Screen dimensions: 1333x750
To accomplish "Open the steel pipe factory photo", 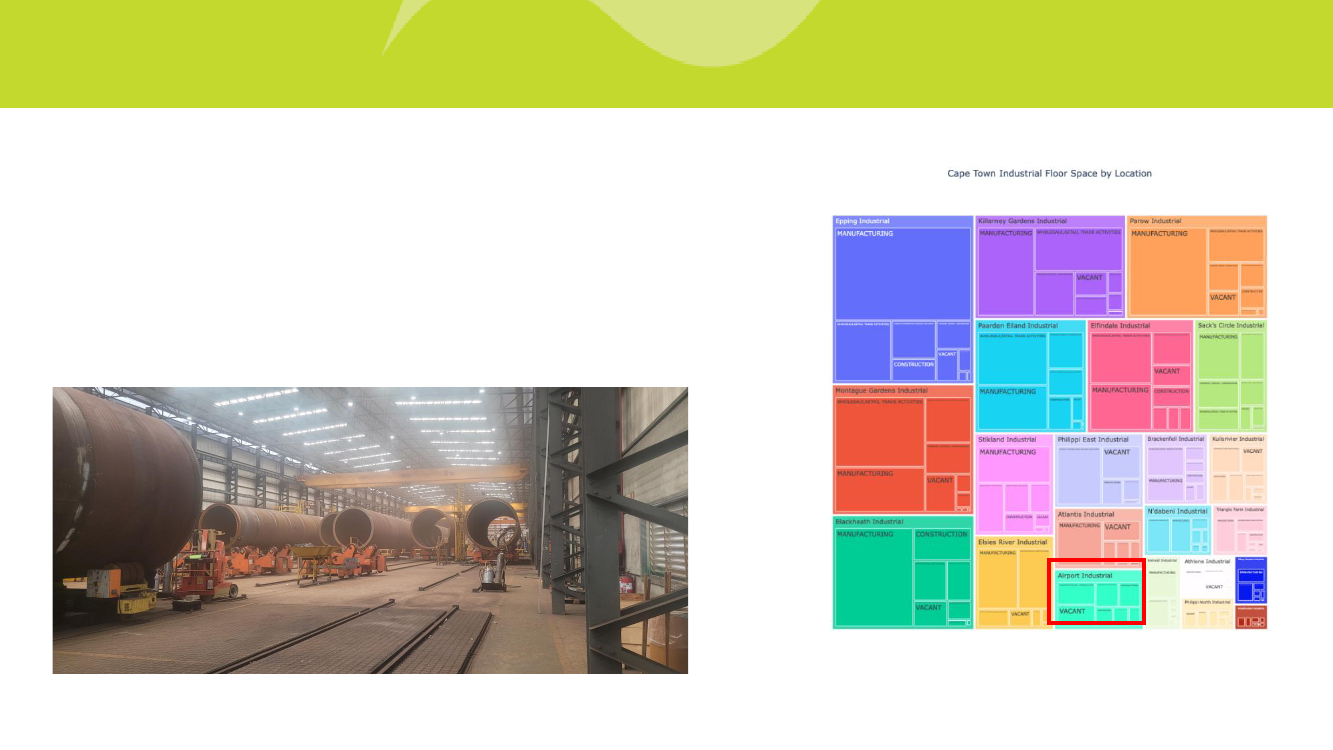I will (x=370, y=530).
